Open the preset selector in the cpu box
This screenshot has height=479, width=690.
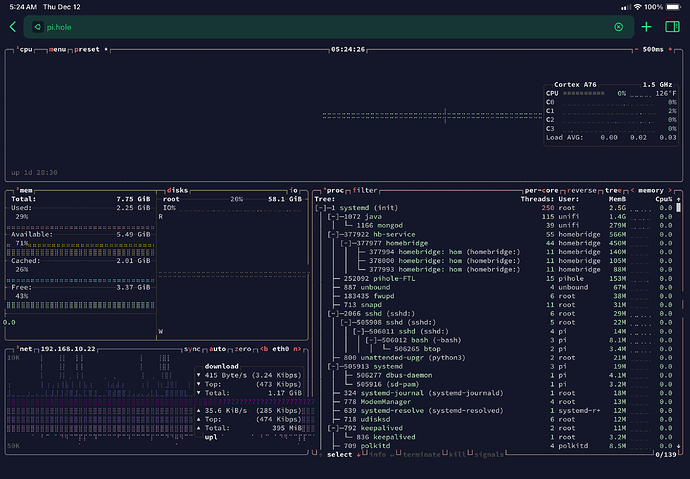(x=88, y=48)
